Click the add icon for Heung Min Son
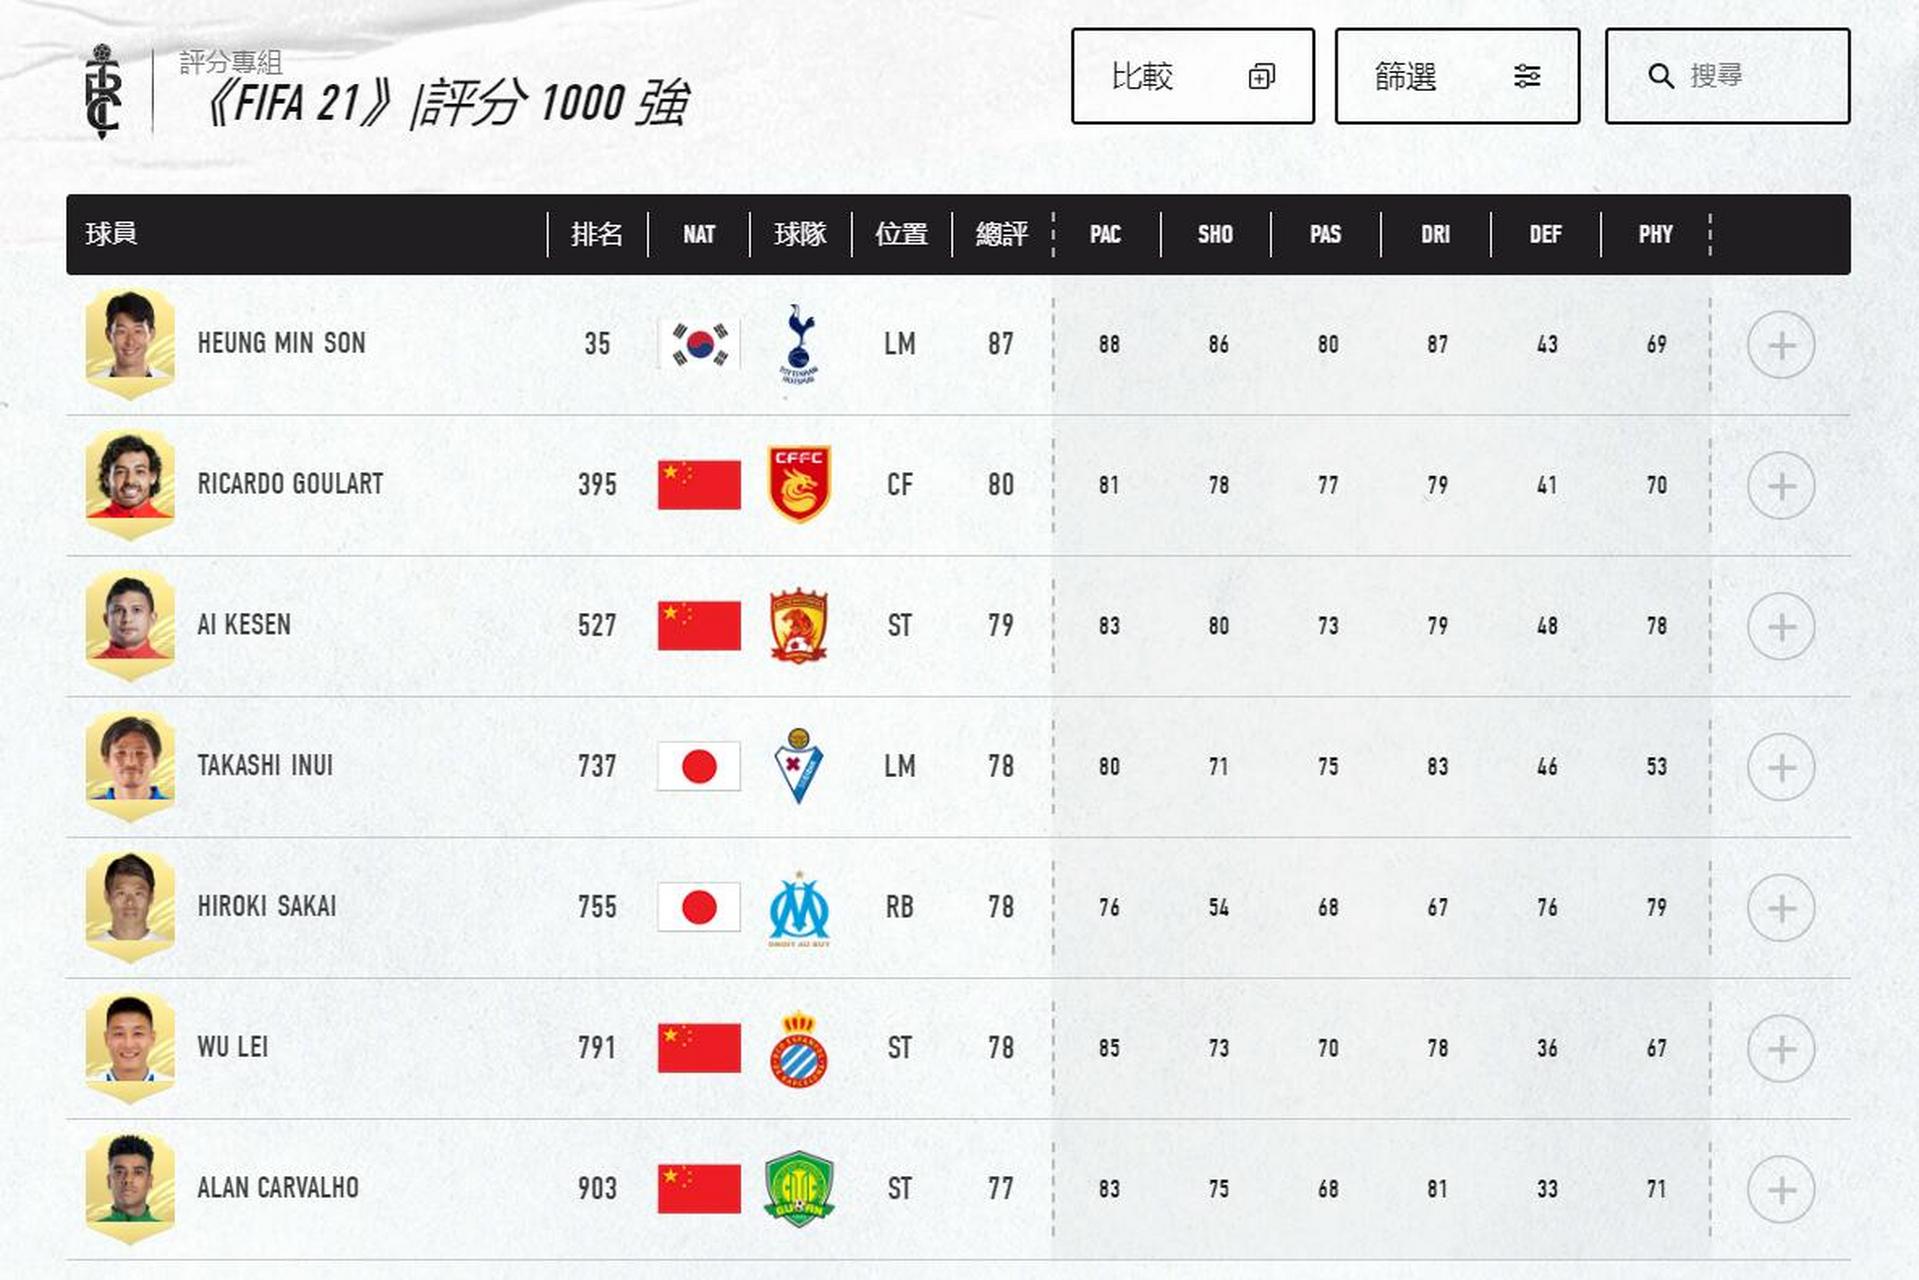1919x1280 pixels. pyautogui.click(x=1780, y=345)
